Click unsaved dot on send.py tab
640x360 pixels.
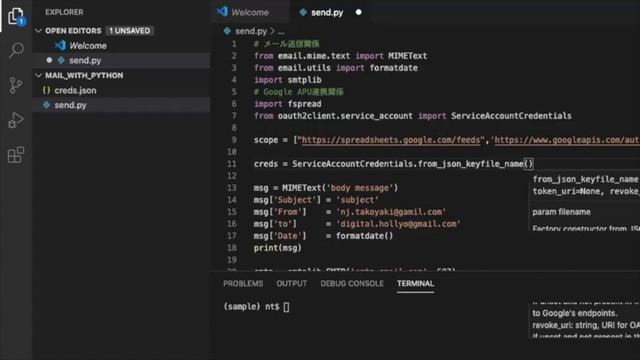(358, 12)
